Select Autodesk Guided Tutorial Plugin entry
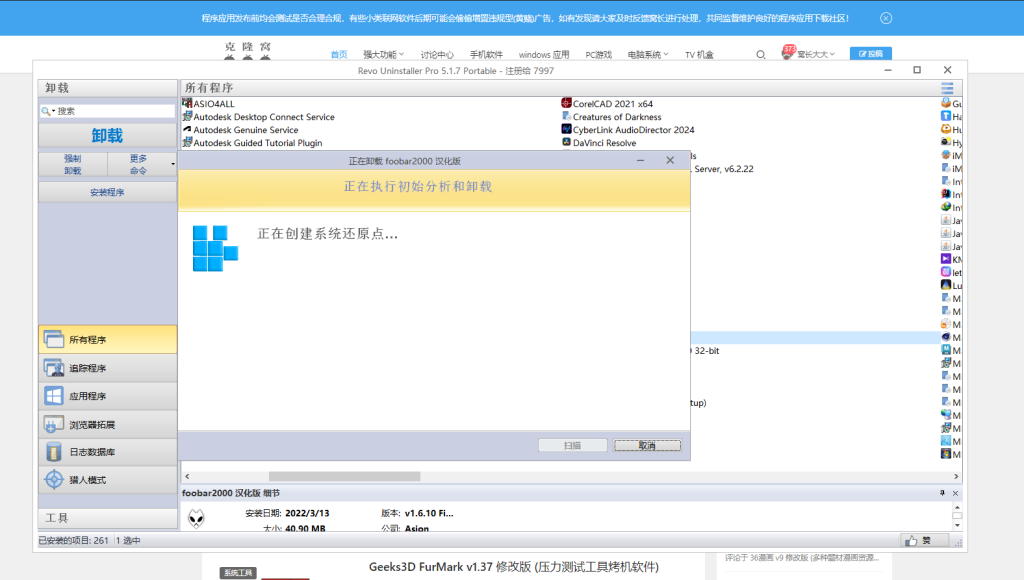1024x580 pixels. coord(257,143)
